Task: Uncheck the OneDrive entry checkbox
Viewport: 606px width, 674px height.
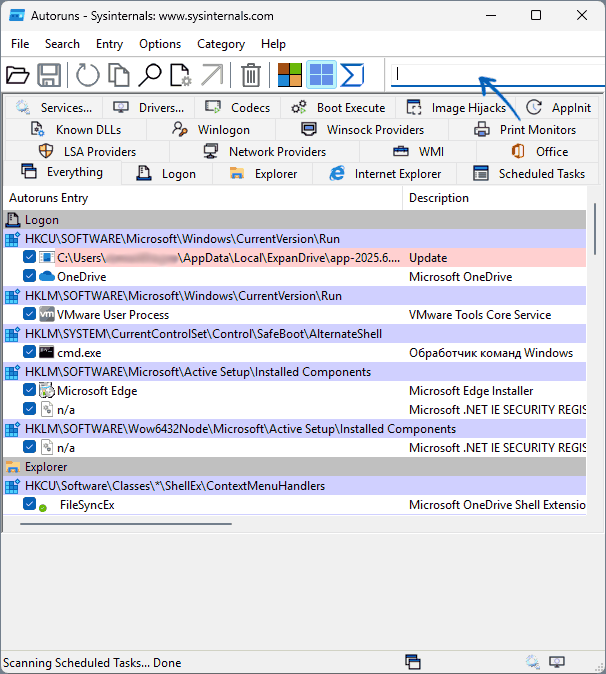Action: pos(29,276)
